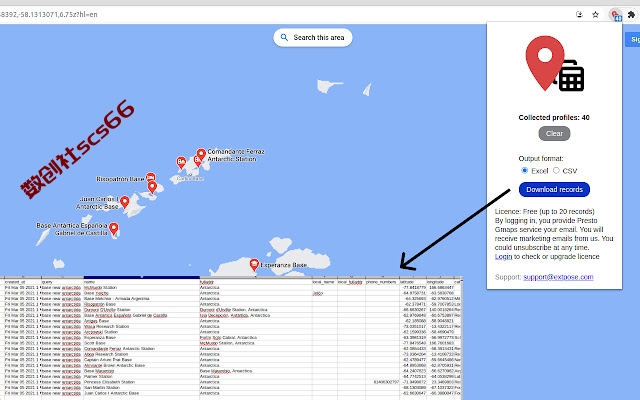Click the 'phone_numbers' column header in spreadsheet
Viewport: 640px width, 400px height.
pos(382,282)
